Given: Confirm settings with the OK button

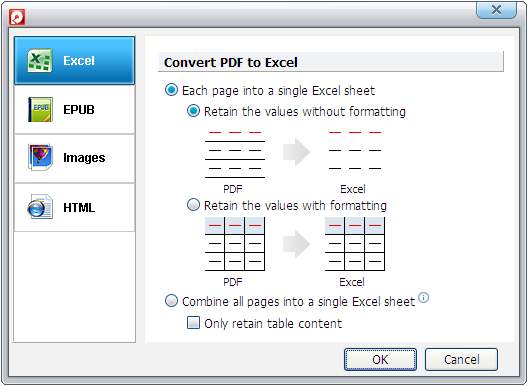Looking at the screenshot, I should pyautogui.click(x=380, y=359).
